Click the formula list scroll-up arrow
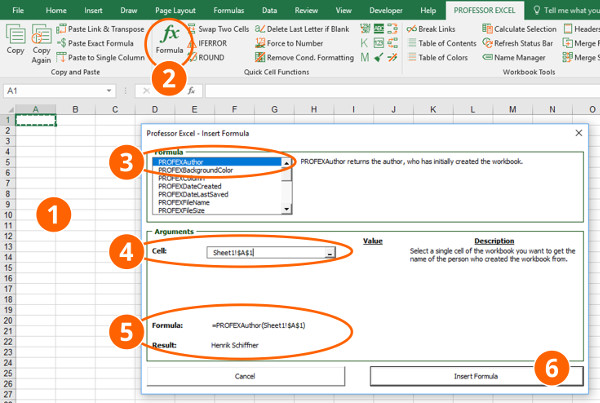Image resolution: width=600 pixels, height=403 pixels. pos(286,163)
